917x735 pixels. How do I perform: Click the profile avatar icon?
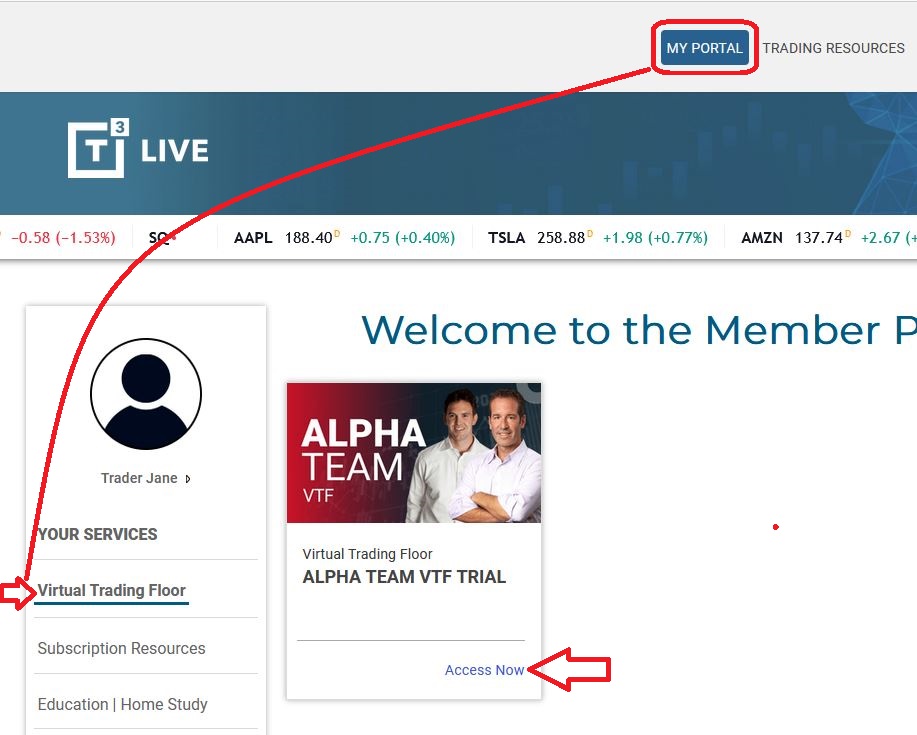(146, 394)
